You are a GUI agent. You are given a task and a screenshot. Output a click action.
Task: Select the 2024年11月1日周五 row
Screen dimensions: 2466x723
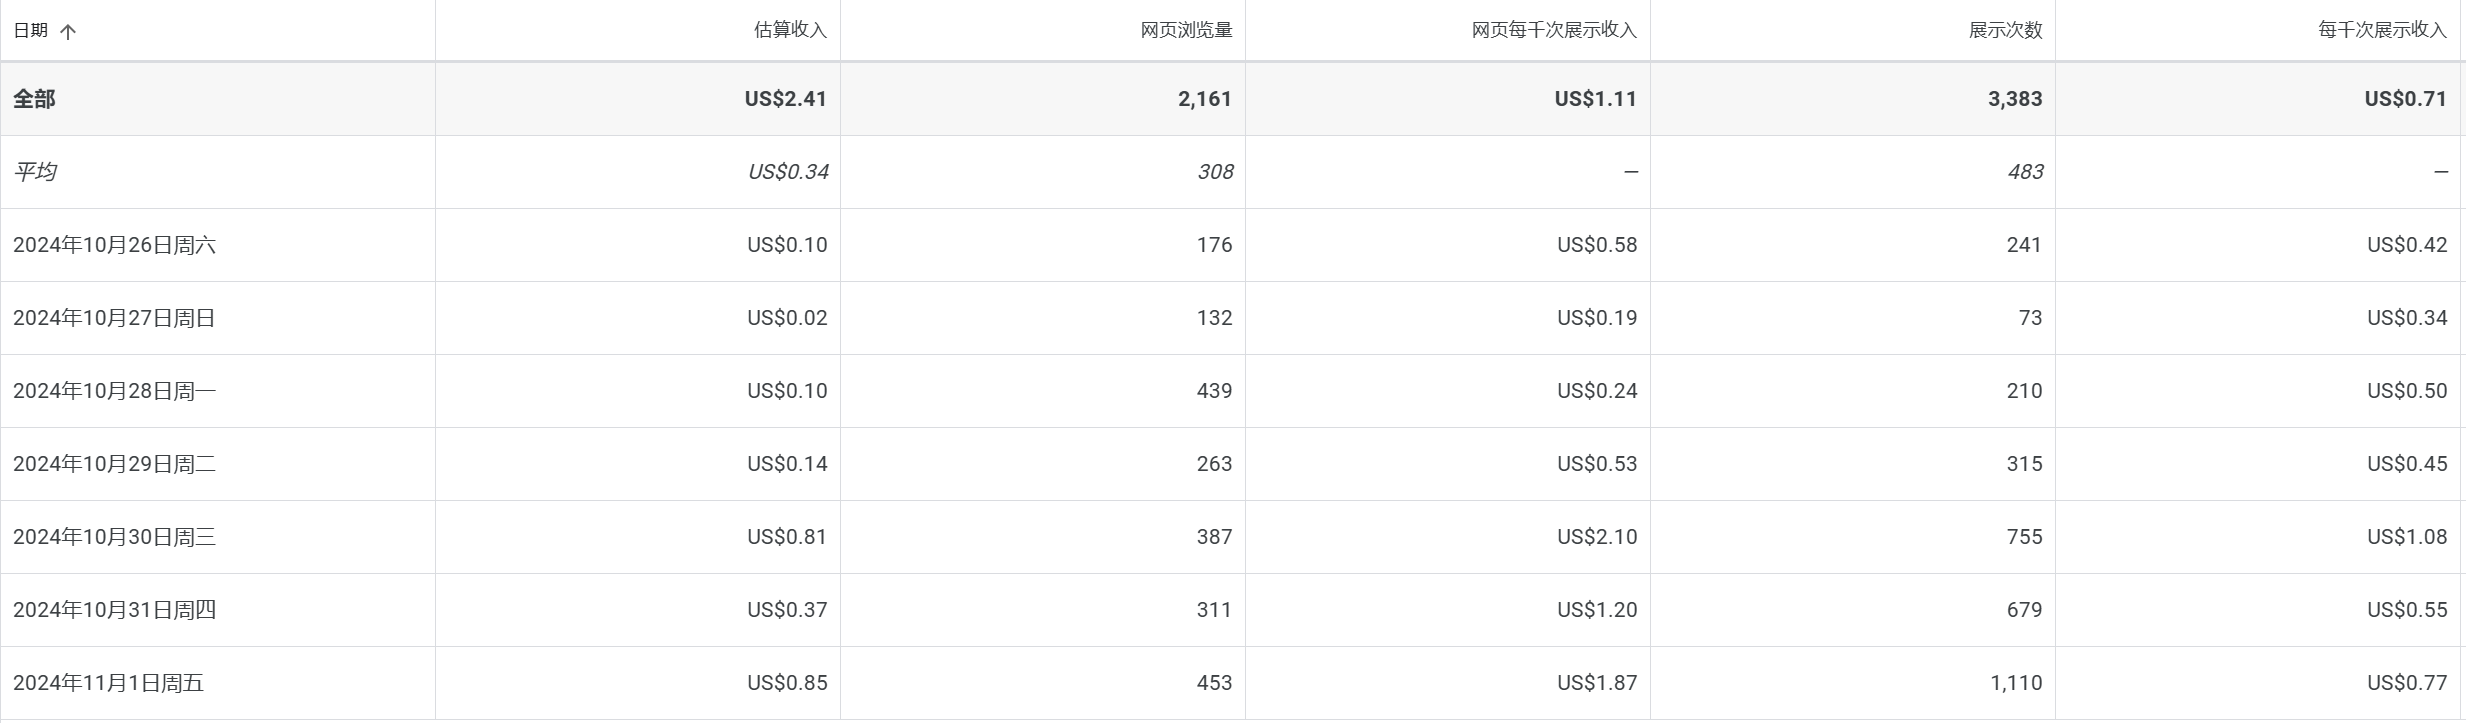tap(108, 683)
